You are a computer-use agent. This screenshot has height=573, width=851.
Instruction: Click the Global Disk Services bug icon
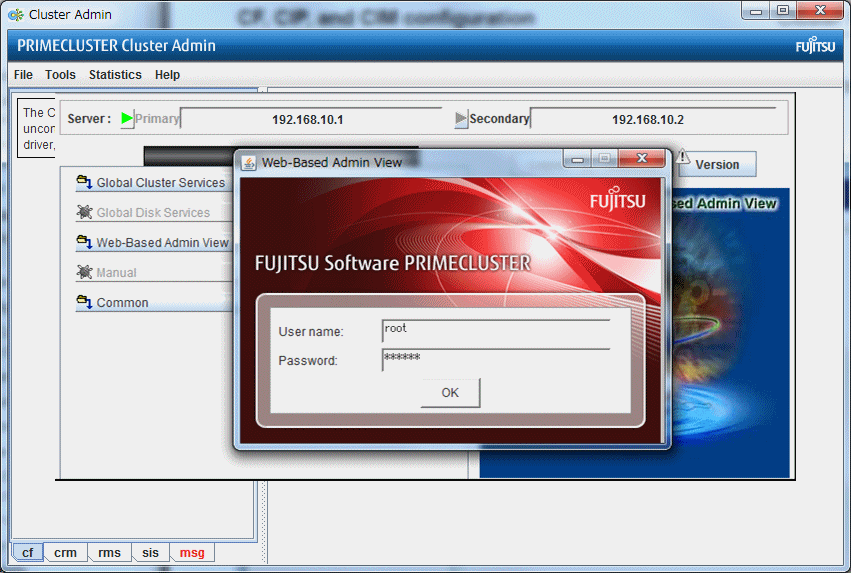84,212
